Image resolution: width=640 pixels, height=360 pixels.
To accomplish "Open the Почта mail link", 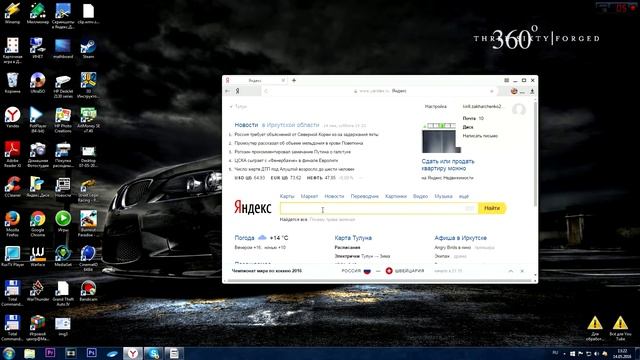I will tap(469, 118).
